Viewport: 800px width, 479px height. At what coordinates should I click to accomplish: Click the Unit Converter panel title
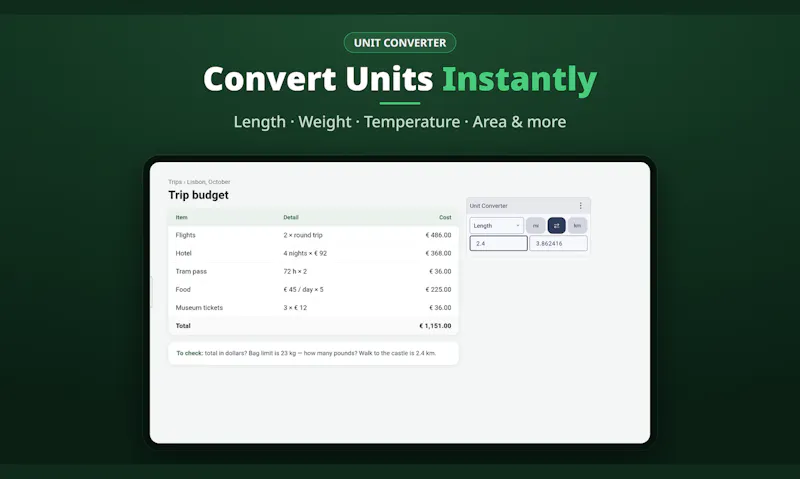tap(488, 206)
